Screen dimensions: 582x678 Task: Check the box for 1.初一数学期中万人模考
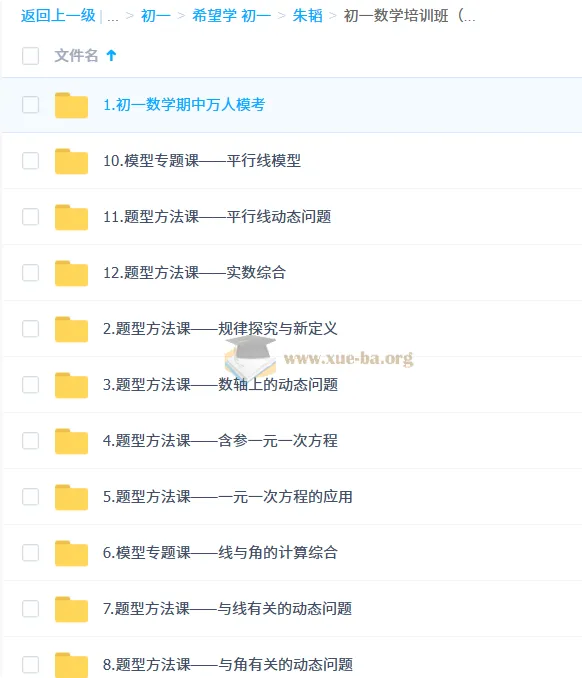[30, 105]
